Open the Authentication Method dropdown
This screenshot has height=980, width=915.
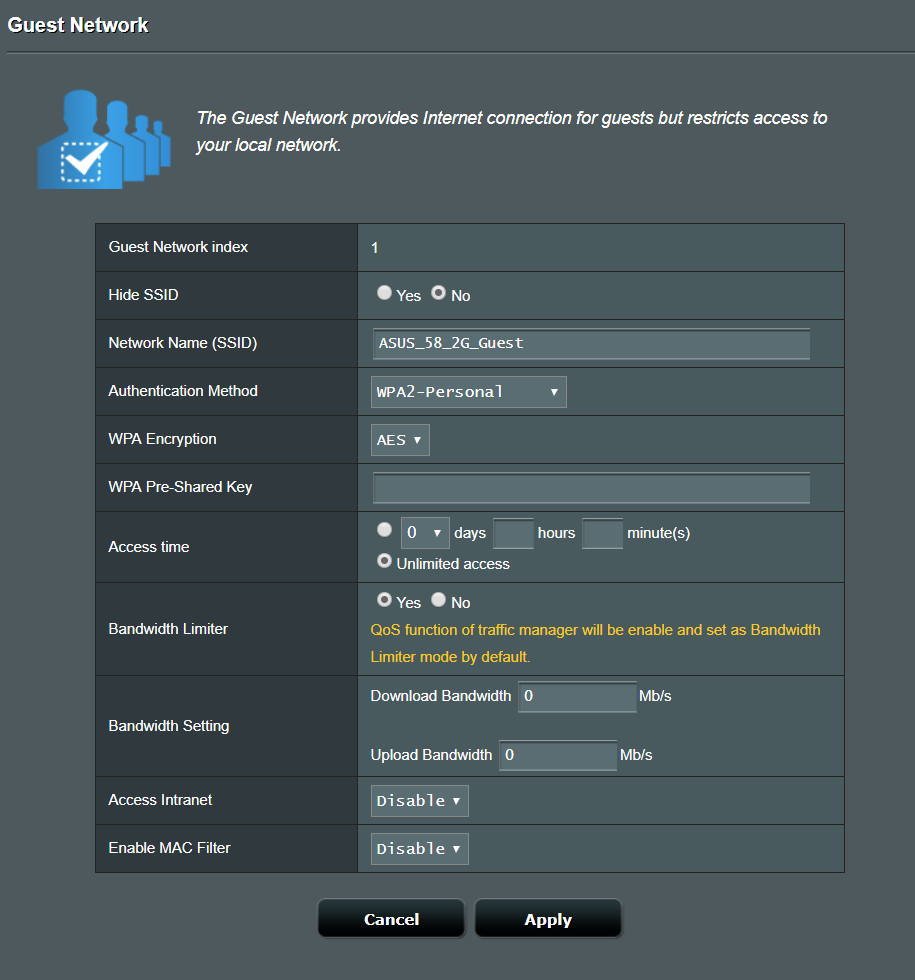click(469, 392)
